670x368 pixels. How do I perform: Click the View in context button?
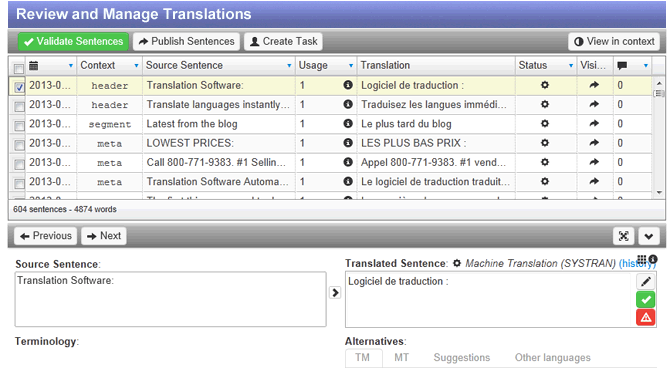(614, 41)
